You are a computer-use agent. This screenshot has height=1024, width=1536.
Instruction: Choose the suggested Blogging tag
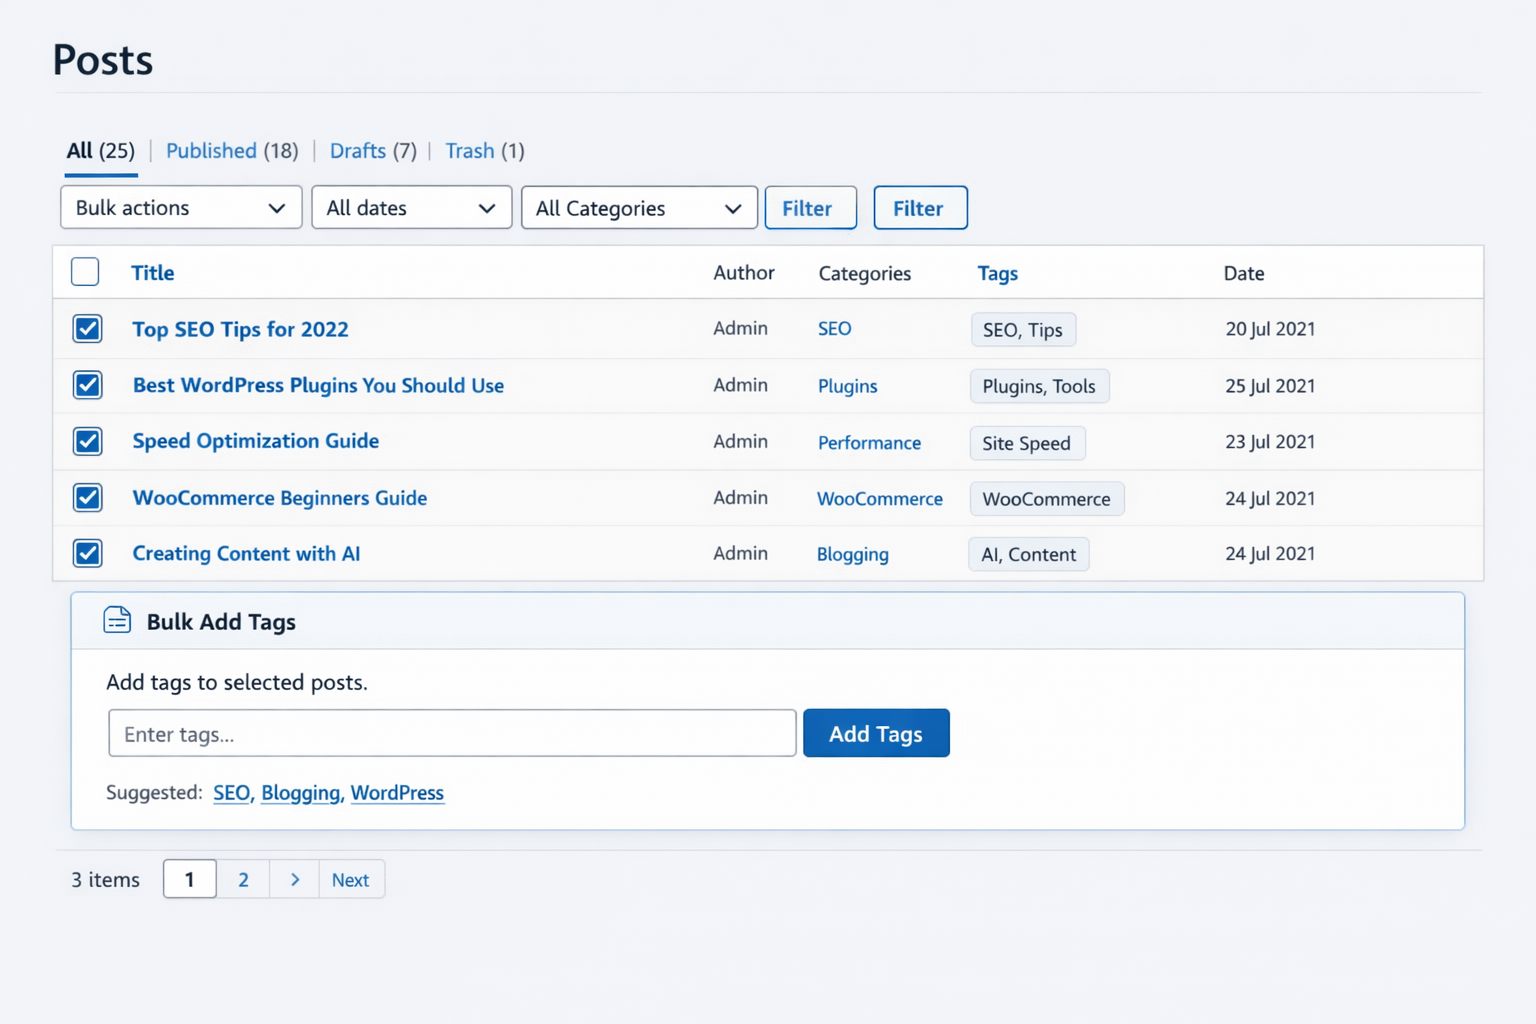coord(300,793)
